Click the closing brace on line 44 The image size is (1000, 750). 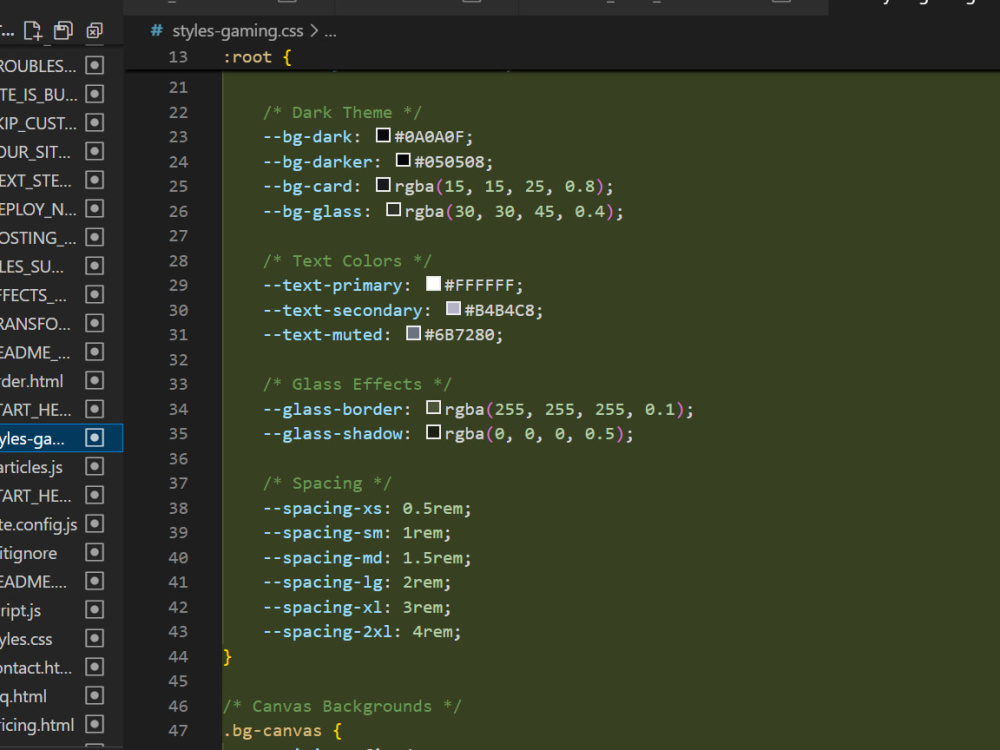tap(228, 656)
